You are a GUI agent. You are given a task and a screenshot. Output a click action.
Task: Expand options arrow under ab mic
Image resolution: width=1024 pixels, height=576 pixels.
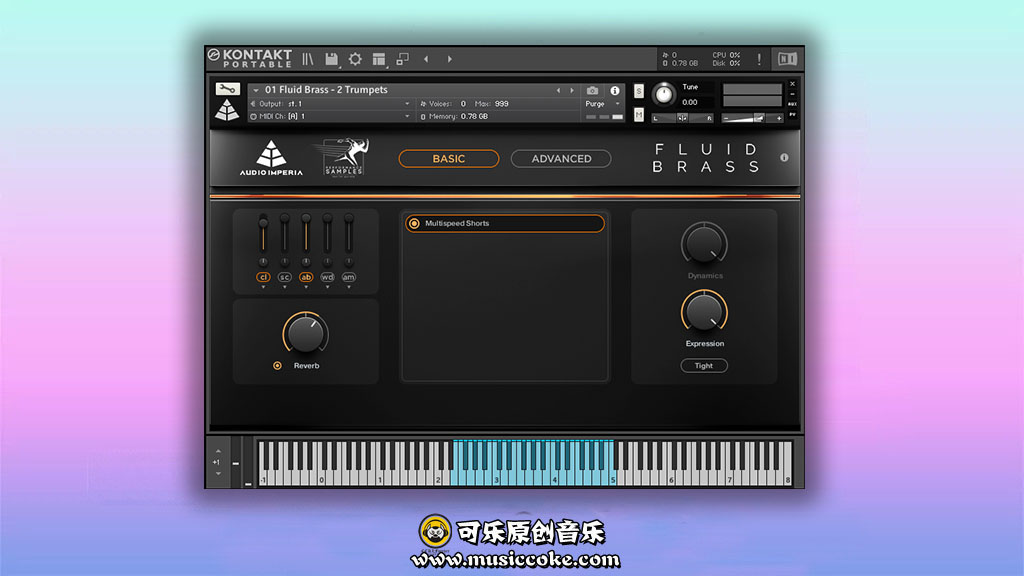pyautogui.click(x=306, y=287)
